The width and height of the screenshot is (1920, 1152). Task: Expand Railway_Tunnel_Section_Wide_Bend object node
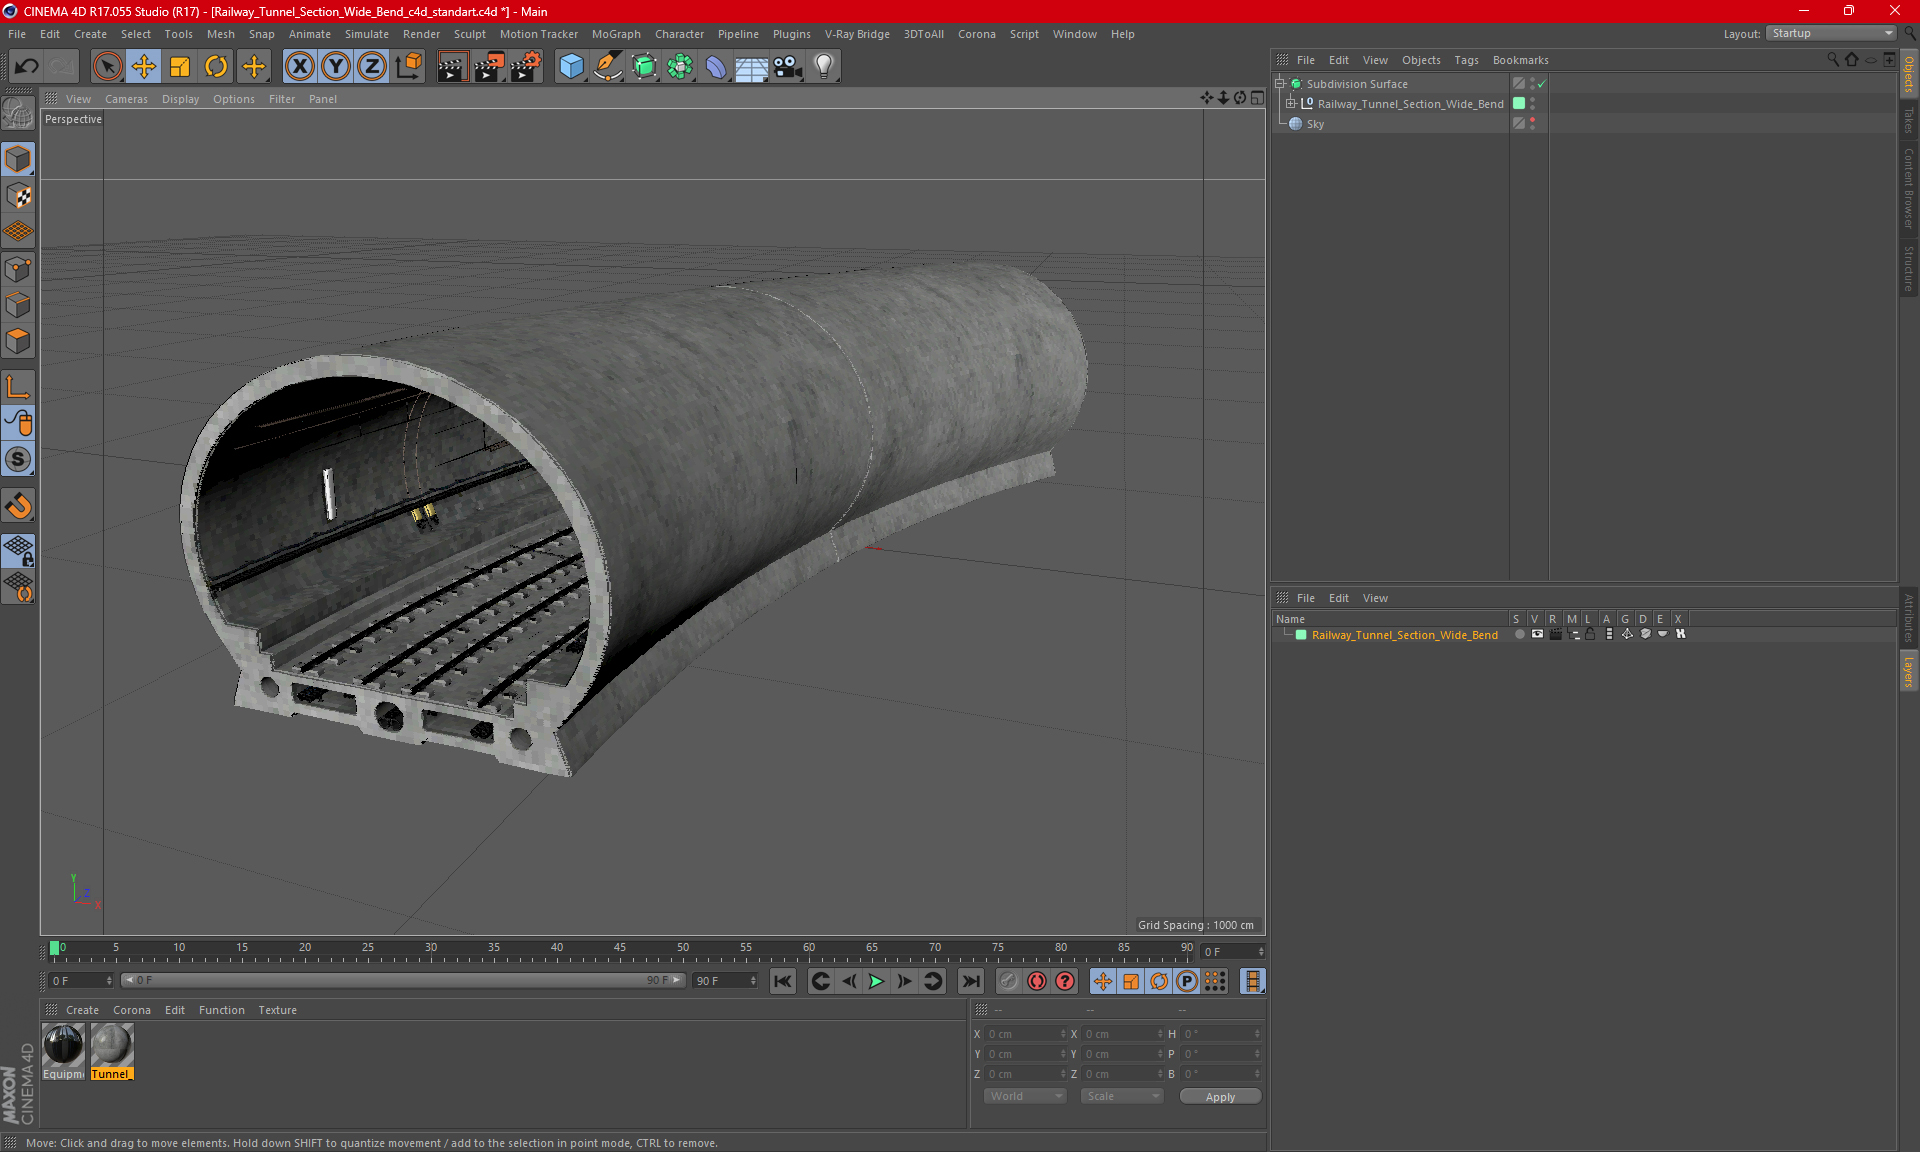click(x=1291, y=104)
